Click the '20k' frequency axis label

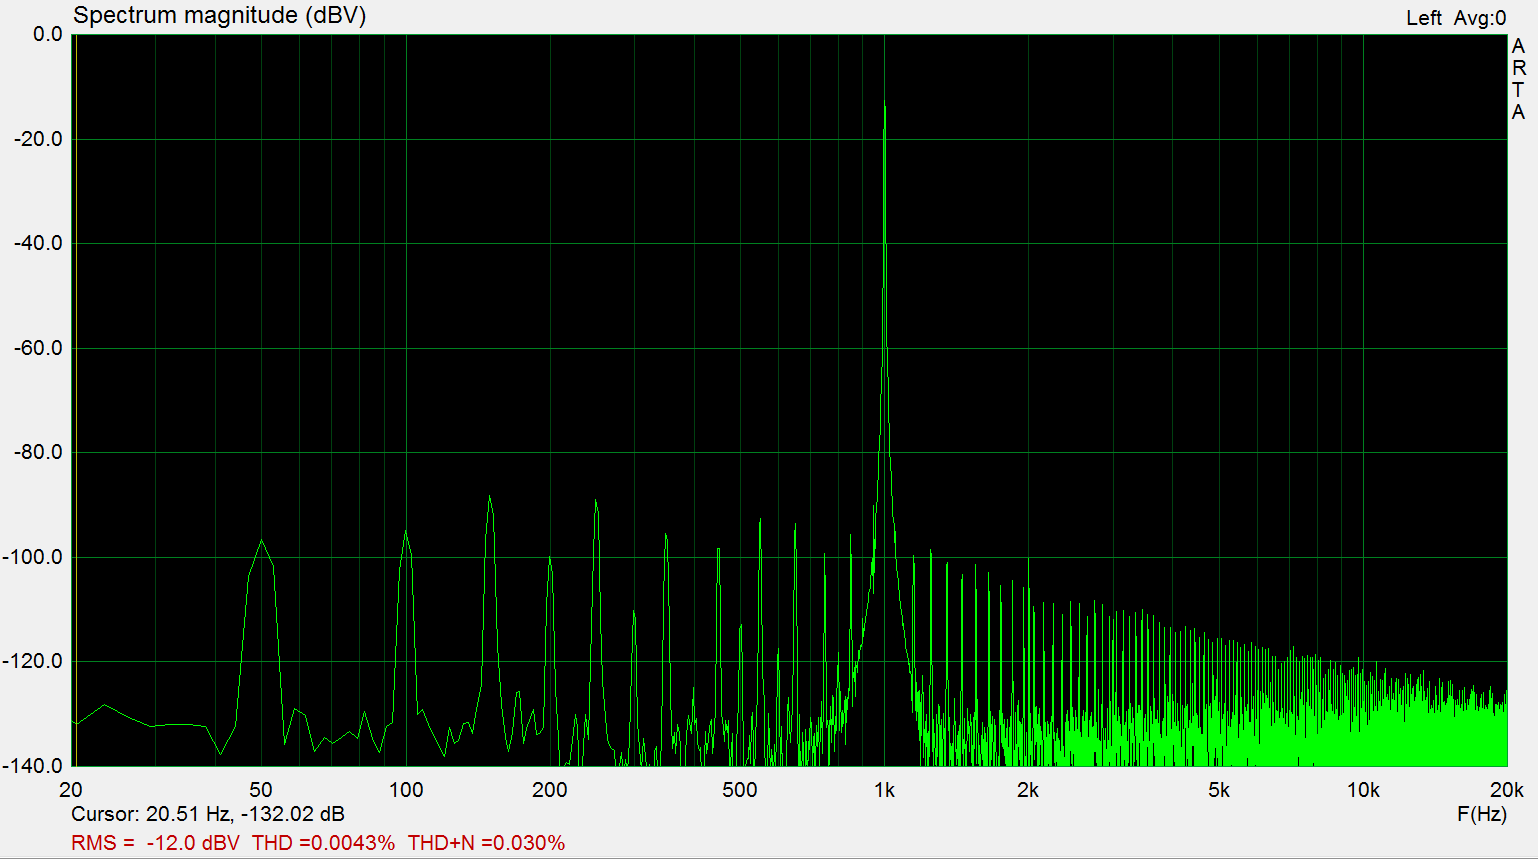[1507, 790]
